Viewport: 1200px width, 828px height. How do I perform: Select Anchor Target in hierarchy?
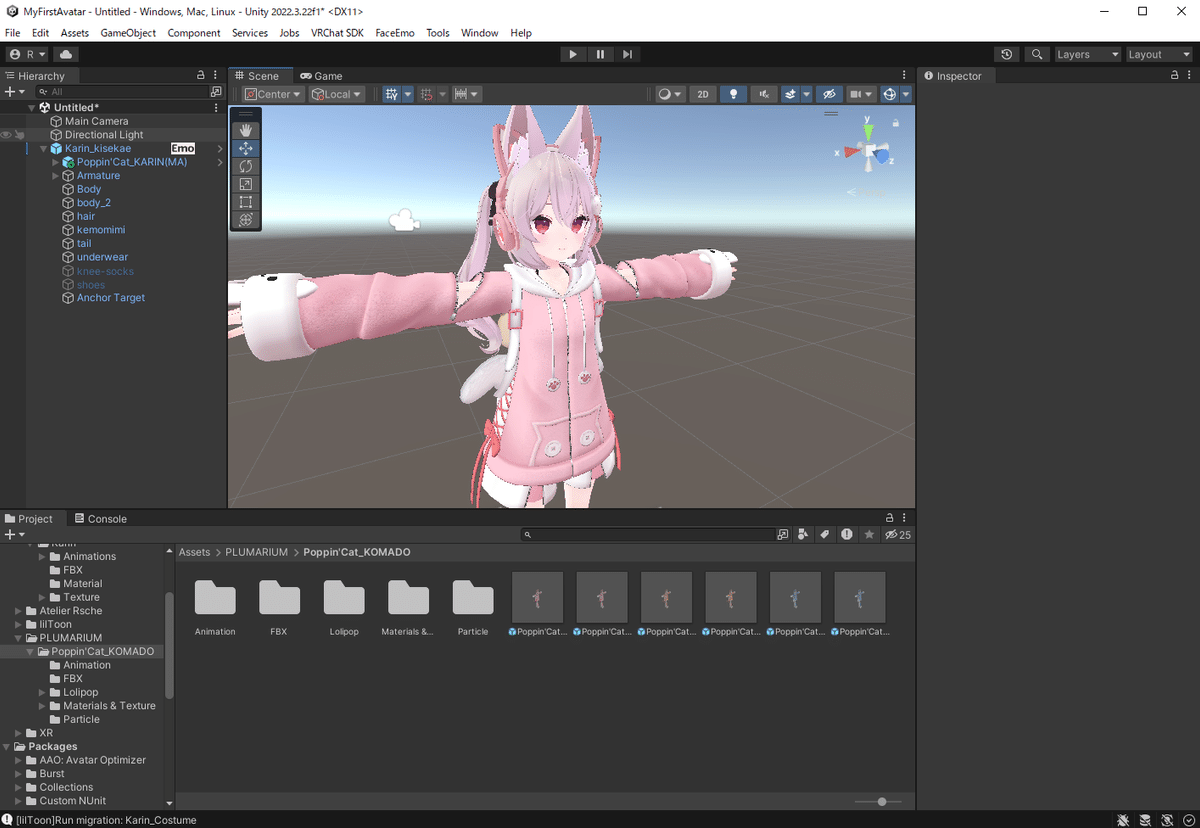[111, 298]
